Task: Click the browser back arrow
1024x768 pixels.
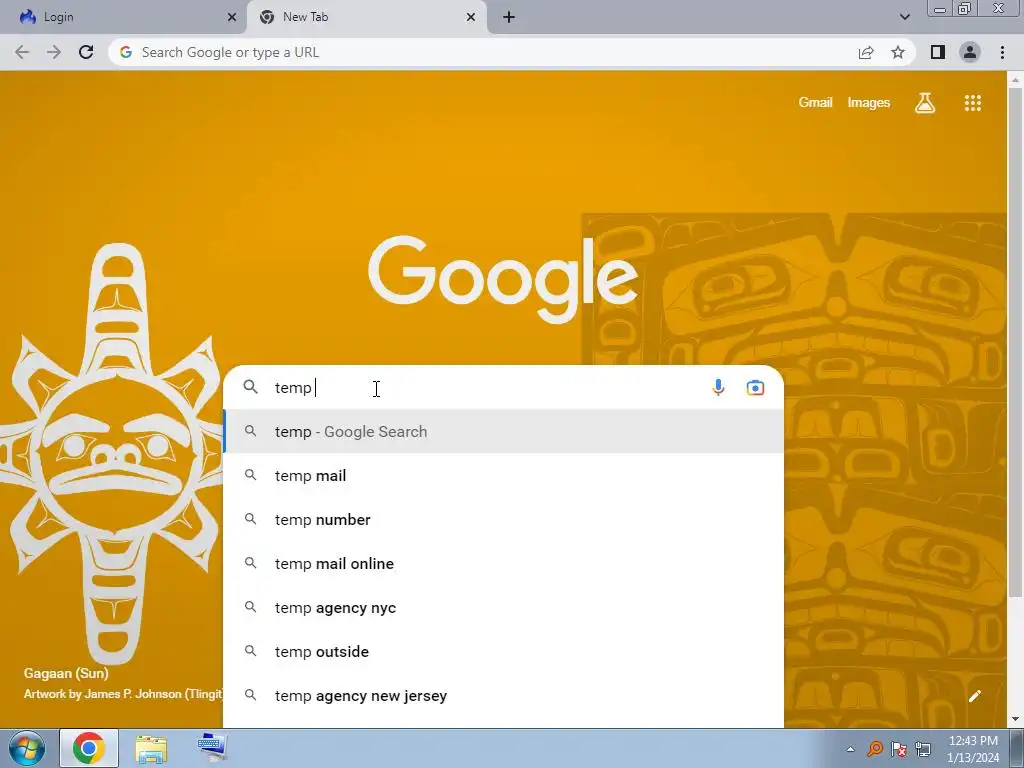Action: tap(22, 52)
